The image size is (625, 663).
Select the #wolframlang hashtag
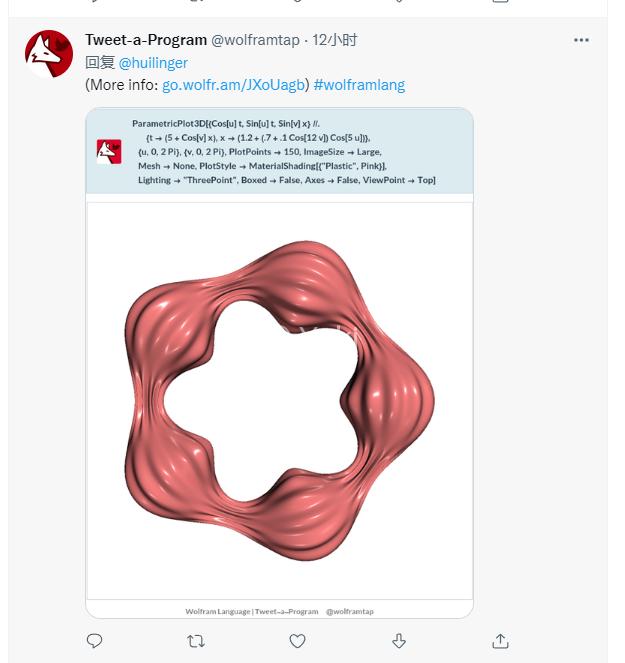(x=359, y=85)
